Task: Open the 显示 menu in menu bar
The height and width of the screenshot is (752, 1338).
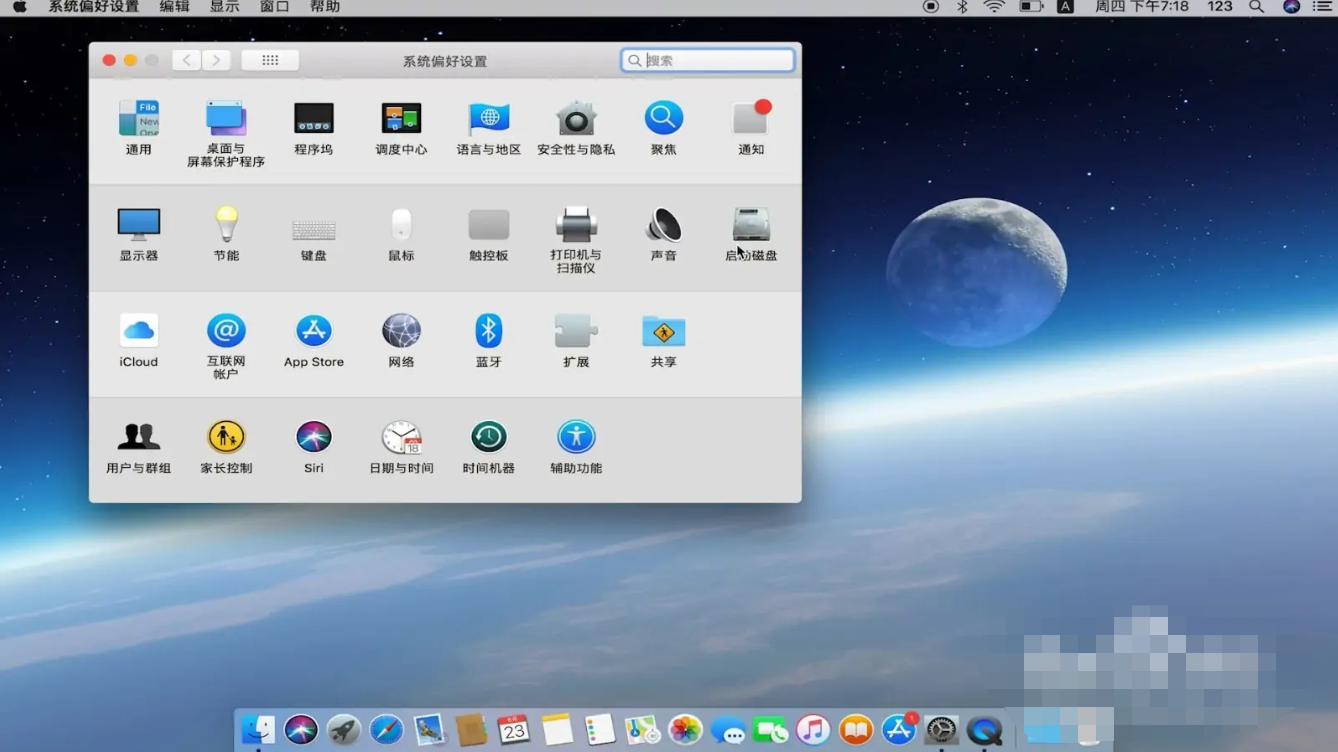Action: point(224,7)
